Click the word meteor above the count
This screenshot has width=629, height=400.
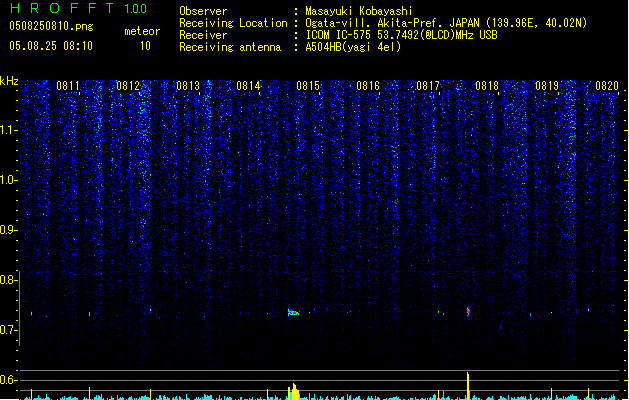point(142,31)
